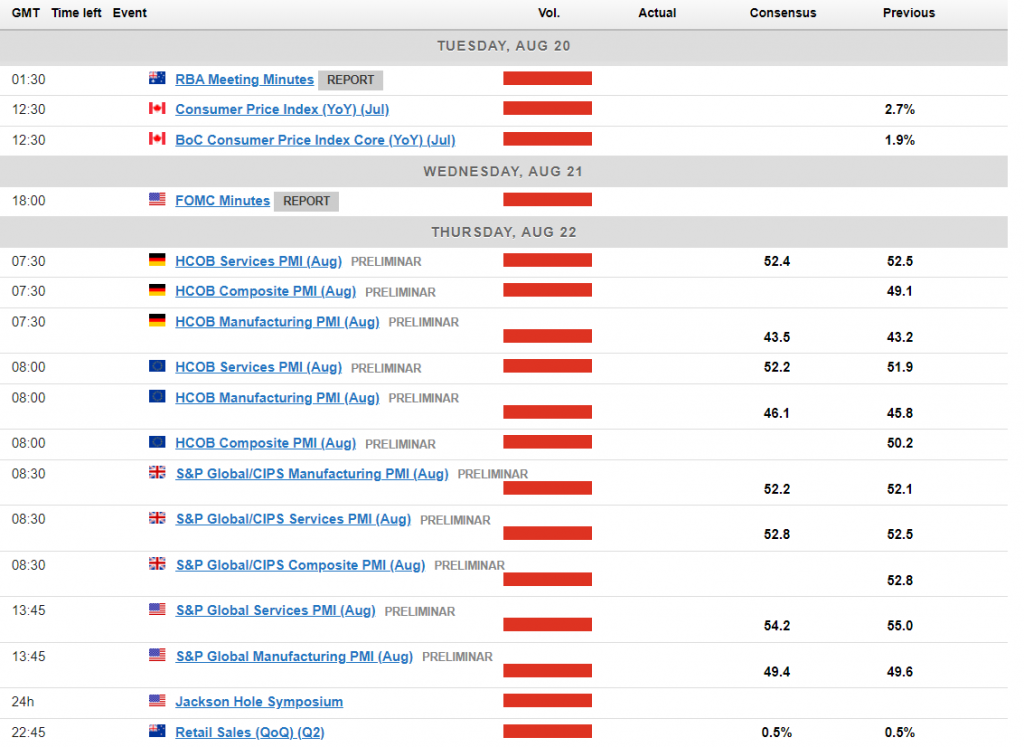Open Eurozone HCOB Manufacturing PMI at 08:00
Image resolution: width=1024 pixels, height=747 pixels.
[278, 398]
